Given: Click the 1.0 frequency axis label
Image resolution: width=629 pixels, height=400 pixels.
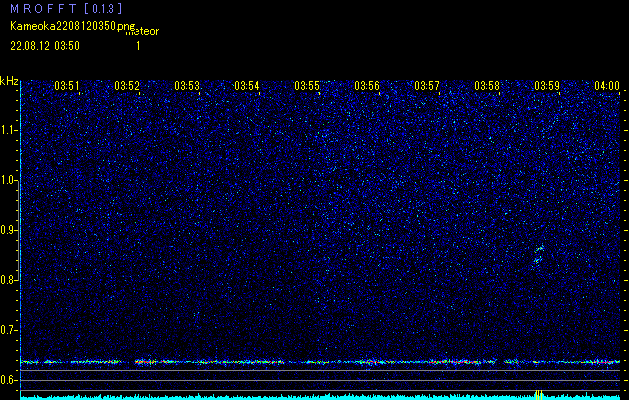Looking at the screenshot, I should (x=9, y=180).
